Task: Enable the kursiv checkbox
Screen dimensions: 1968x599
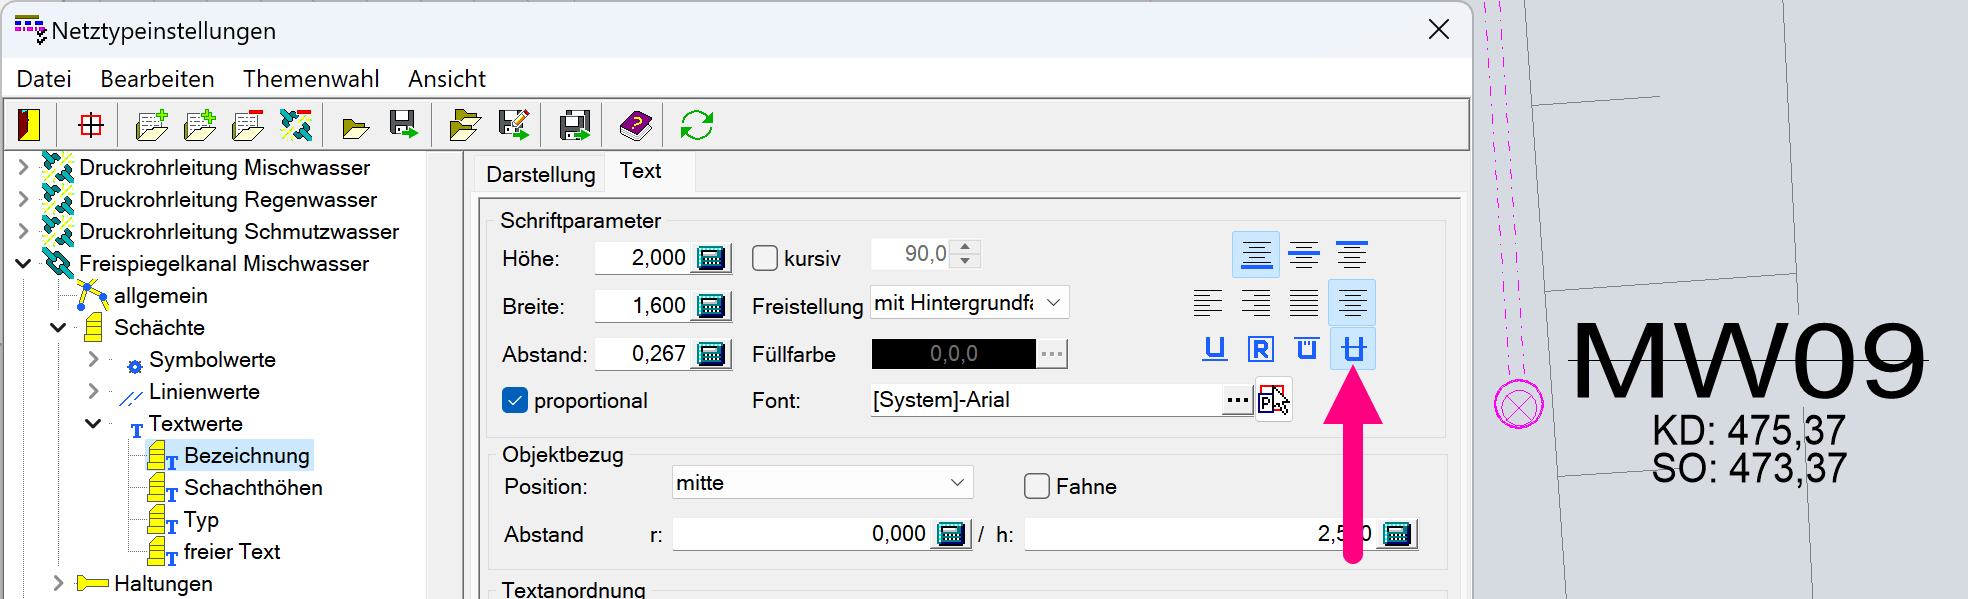Action: 765,258
